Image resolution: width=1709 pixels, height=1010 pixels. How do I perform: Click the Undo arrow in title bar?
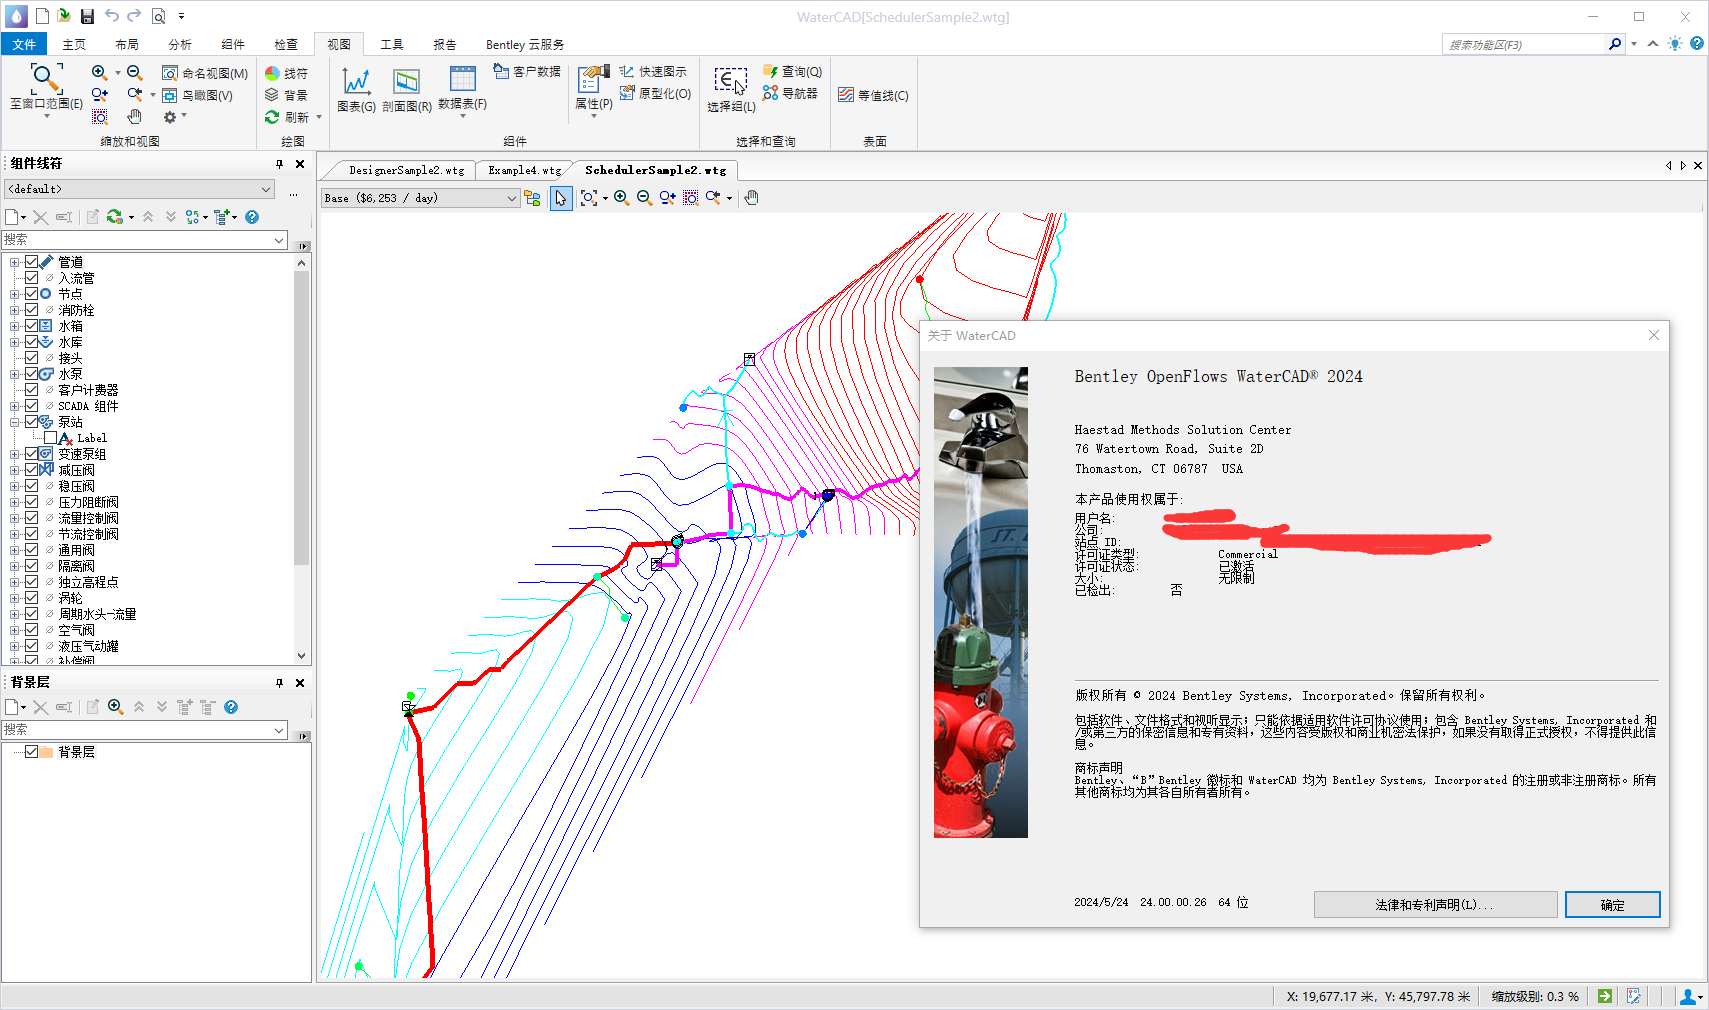(111, 16)
